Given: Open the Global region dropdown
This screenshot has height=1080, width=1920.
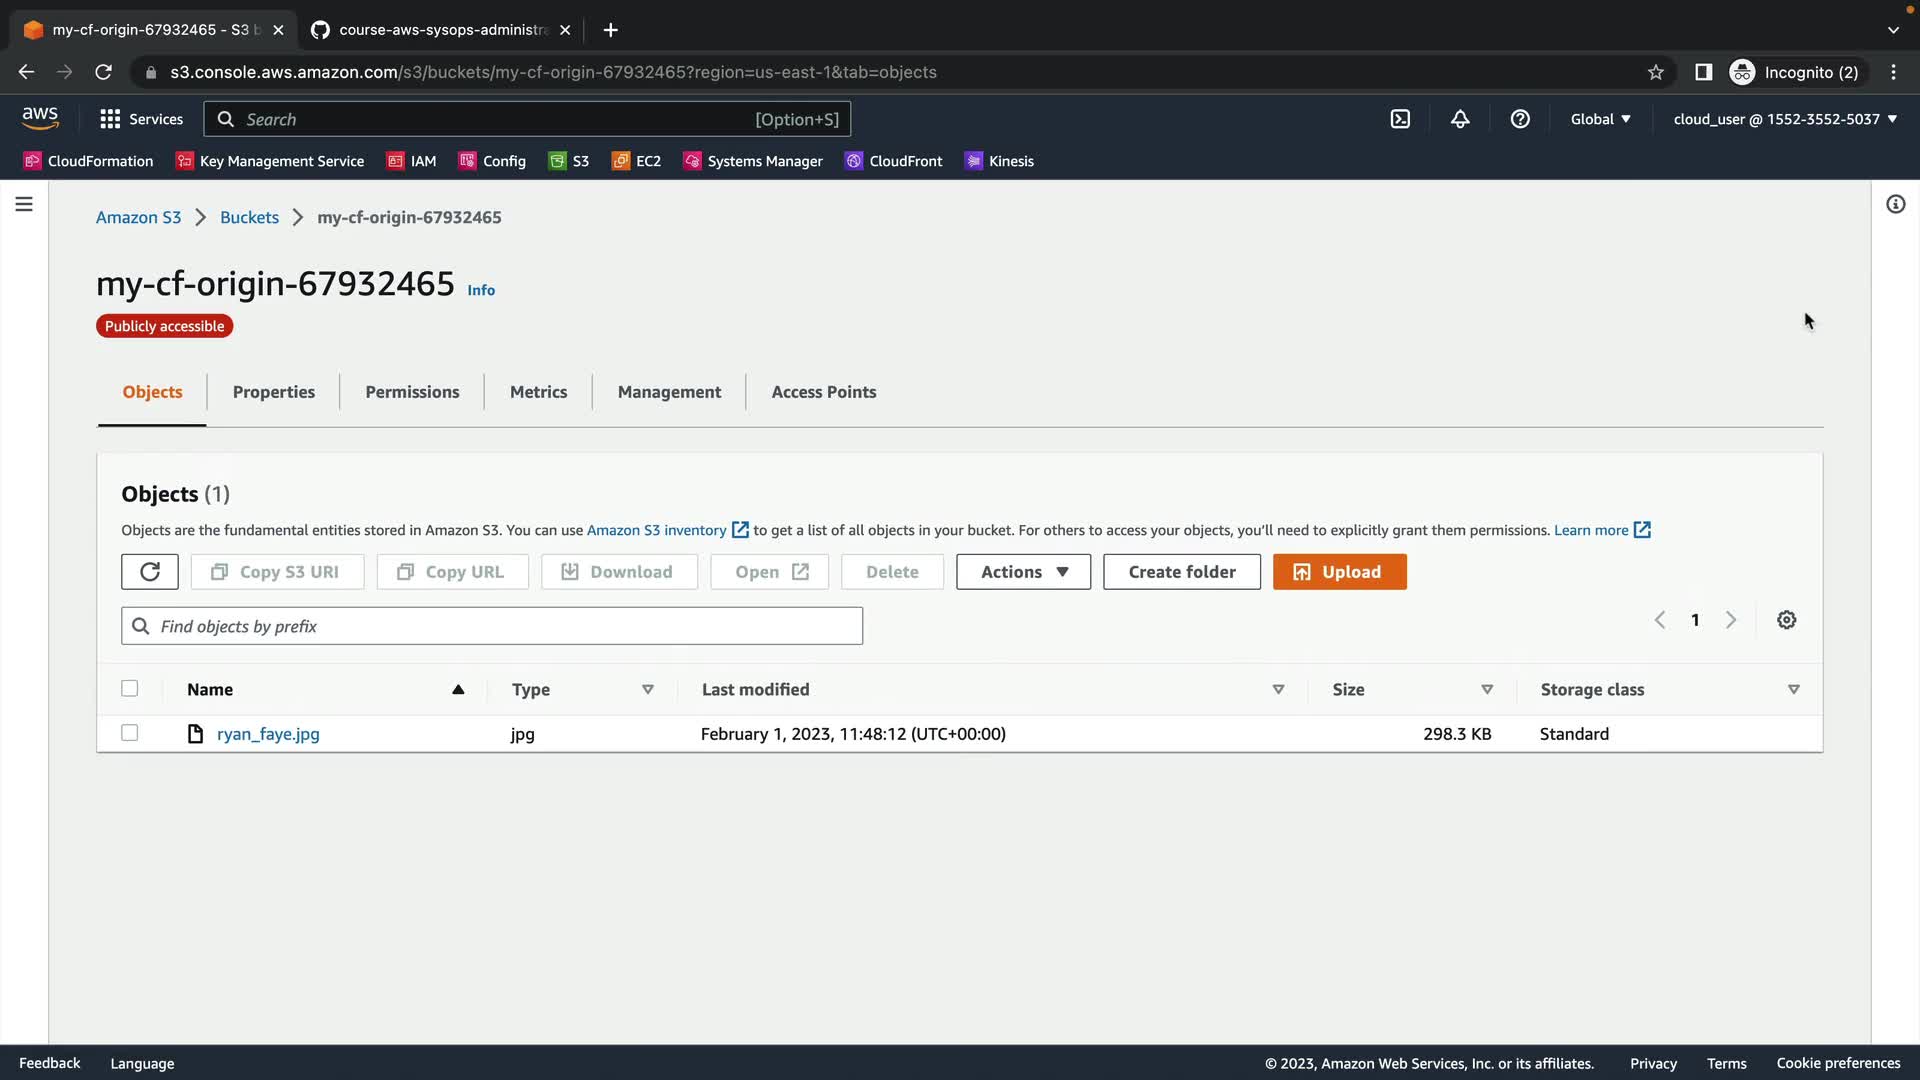Looking at the screenshot, I should tap(1600, 119).
